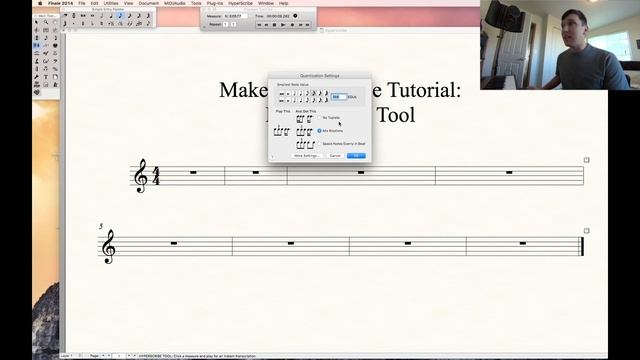The width and height of the screenshot is (640, 360).
Task: Confirm dialog with OK button
Action: (356, 156)
